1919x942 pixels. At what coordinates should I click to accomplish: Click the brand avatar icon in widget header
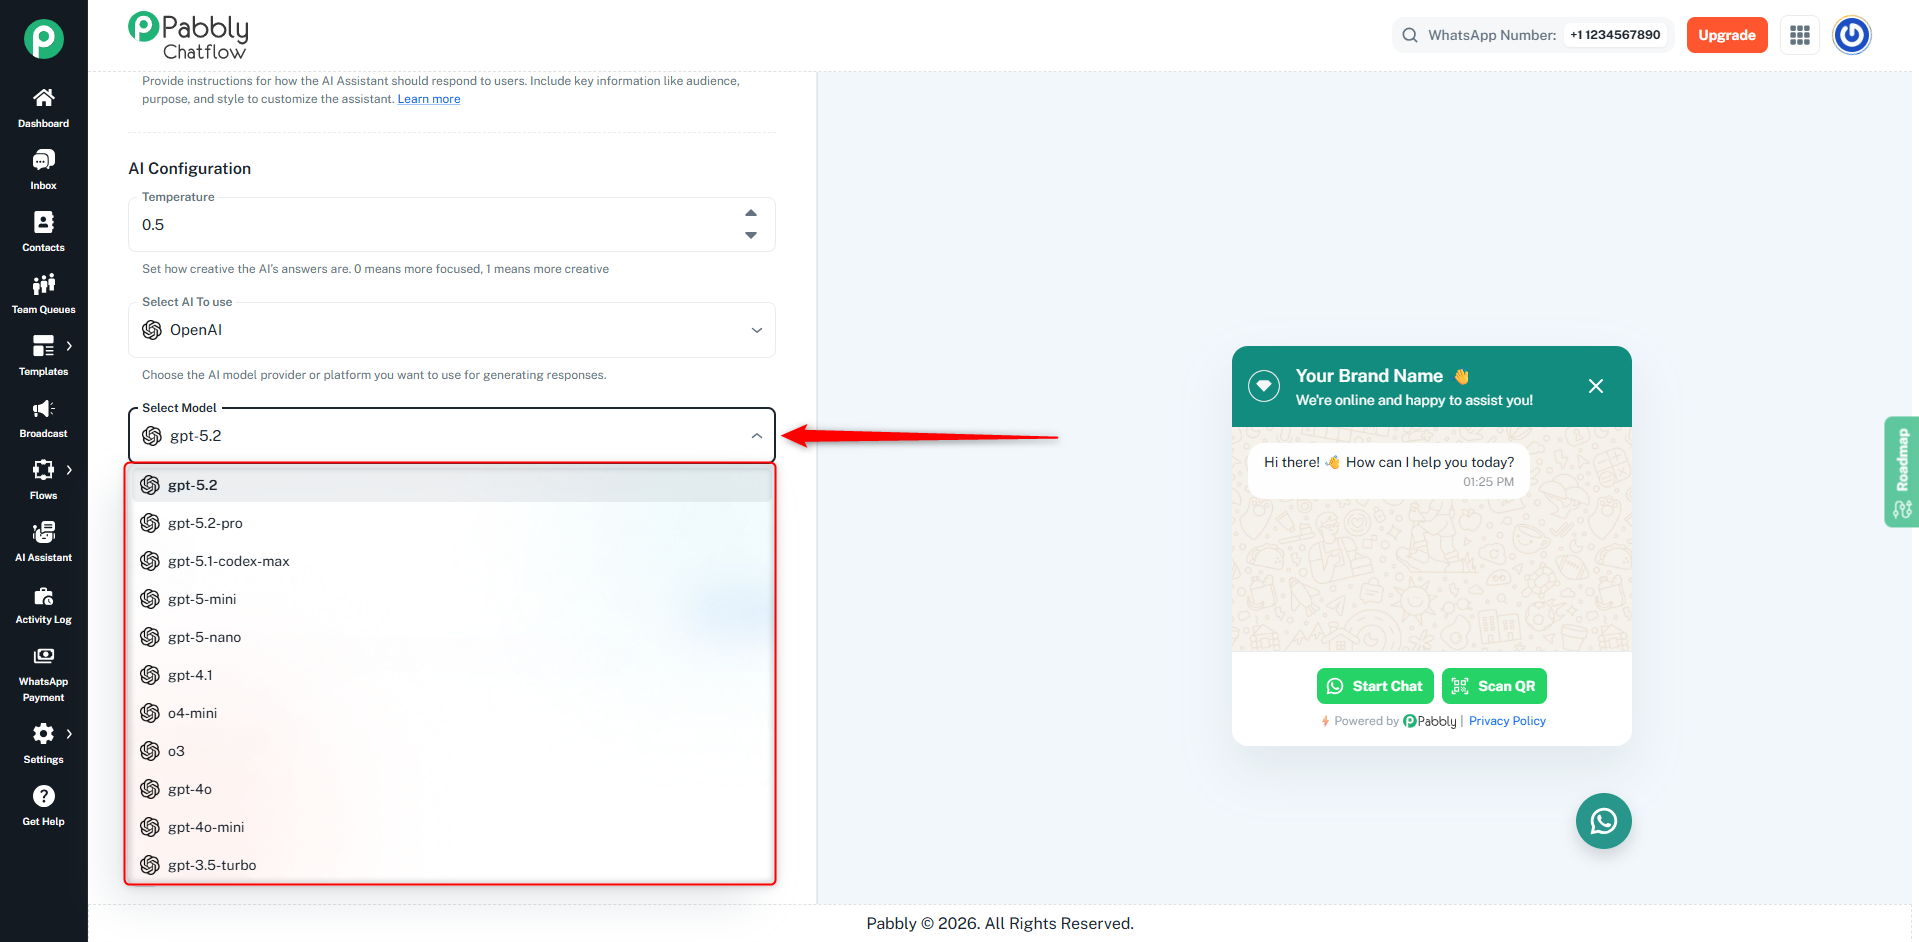tap(1264, 386)
